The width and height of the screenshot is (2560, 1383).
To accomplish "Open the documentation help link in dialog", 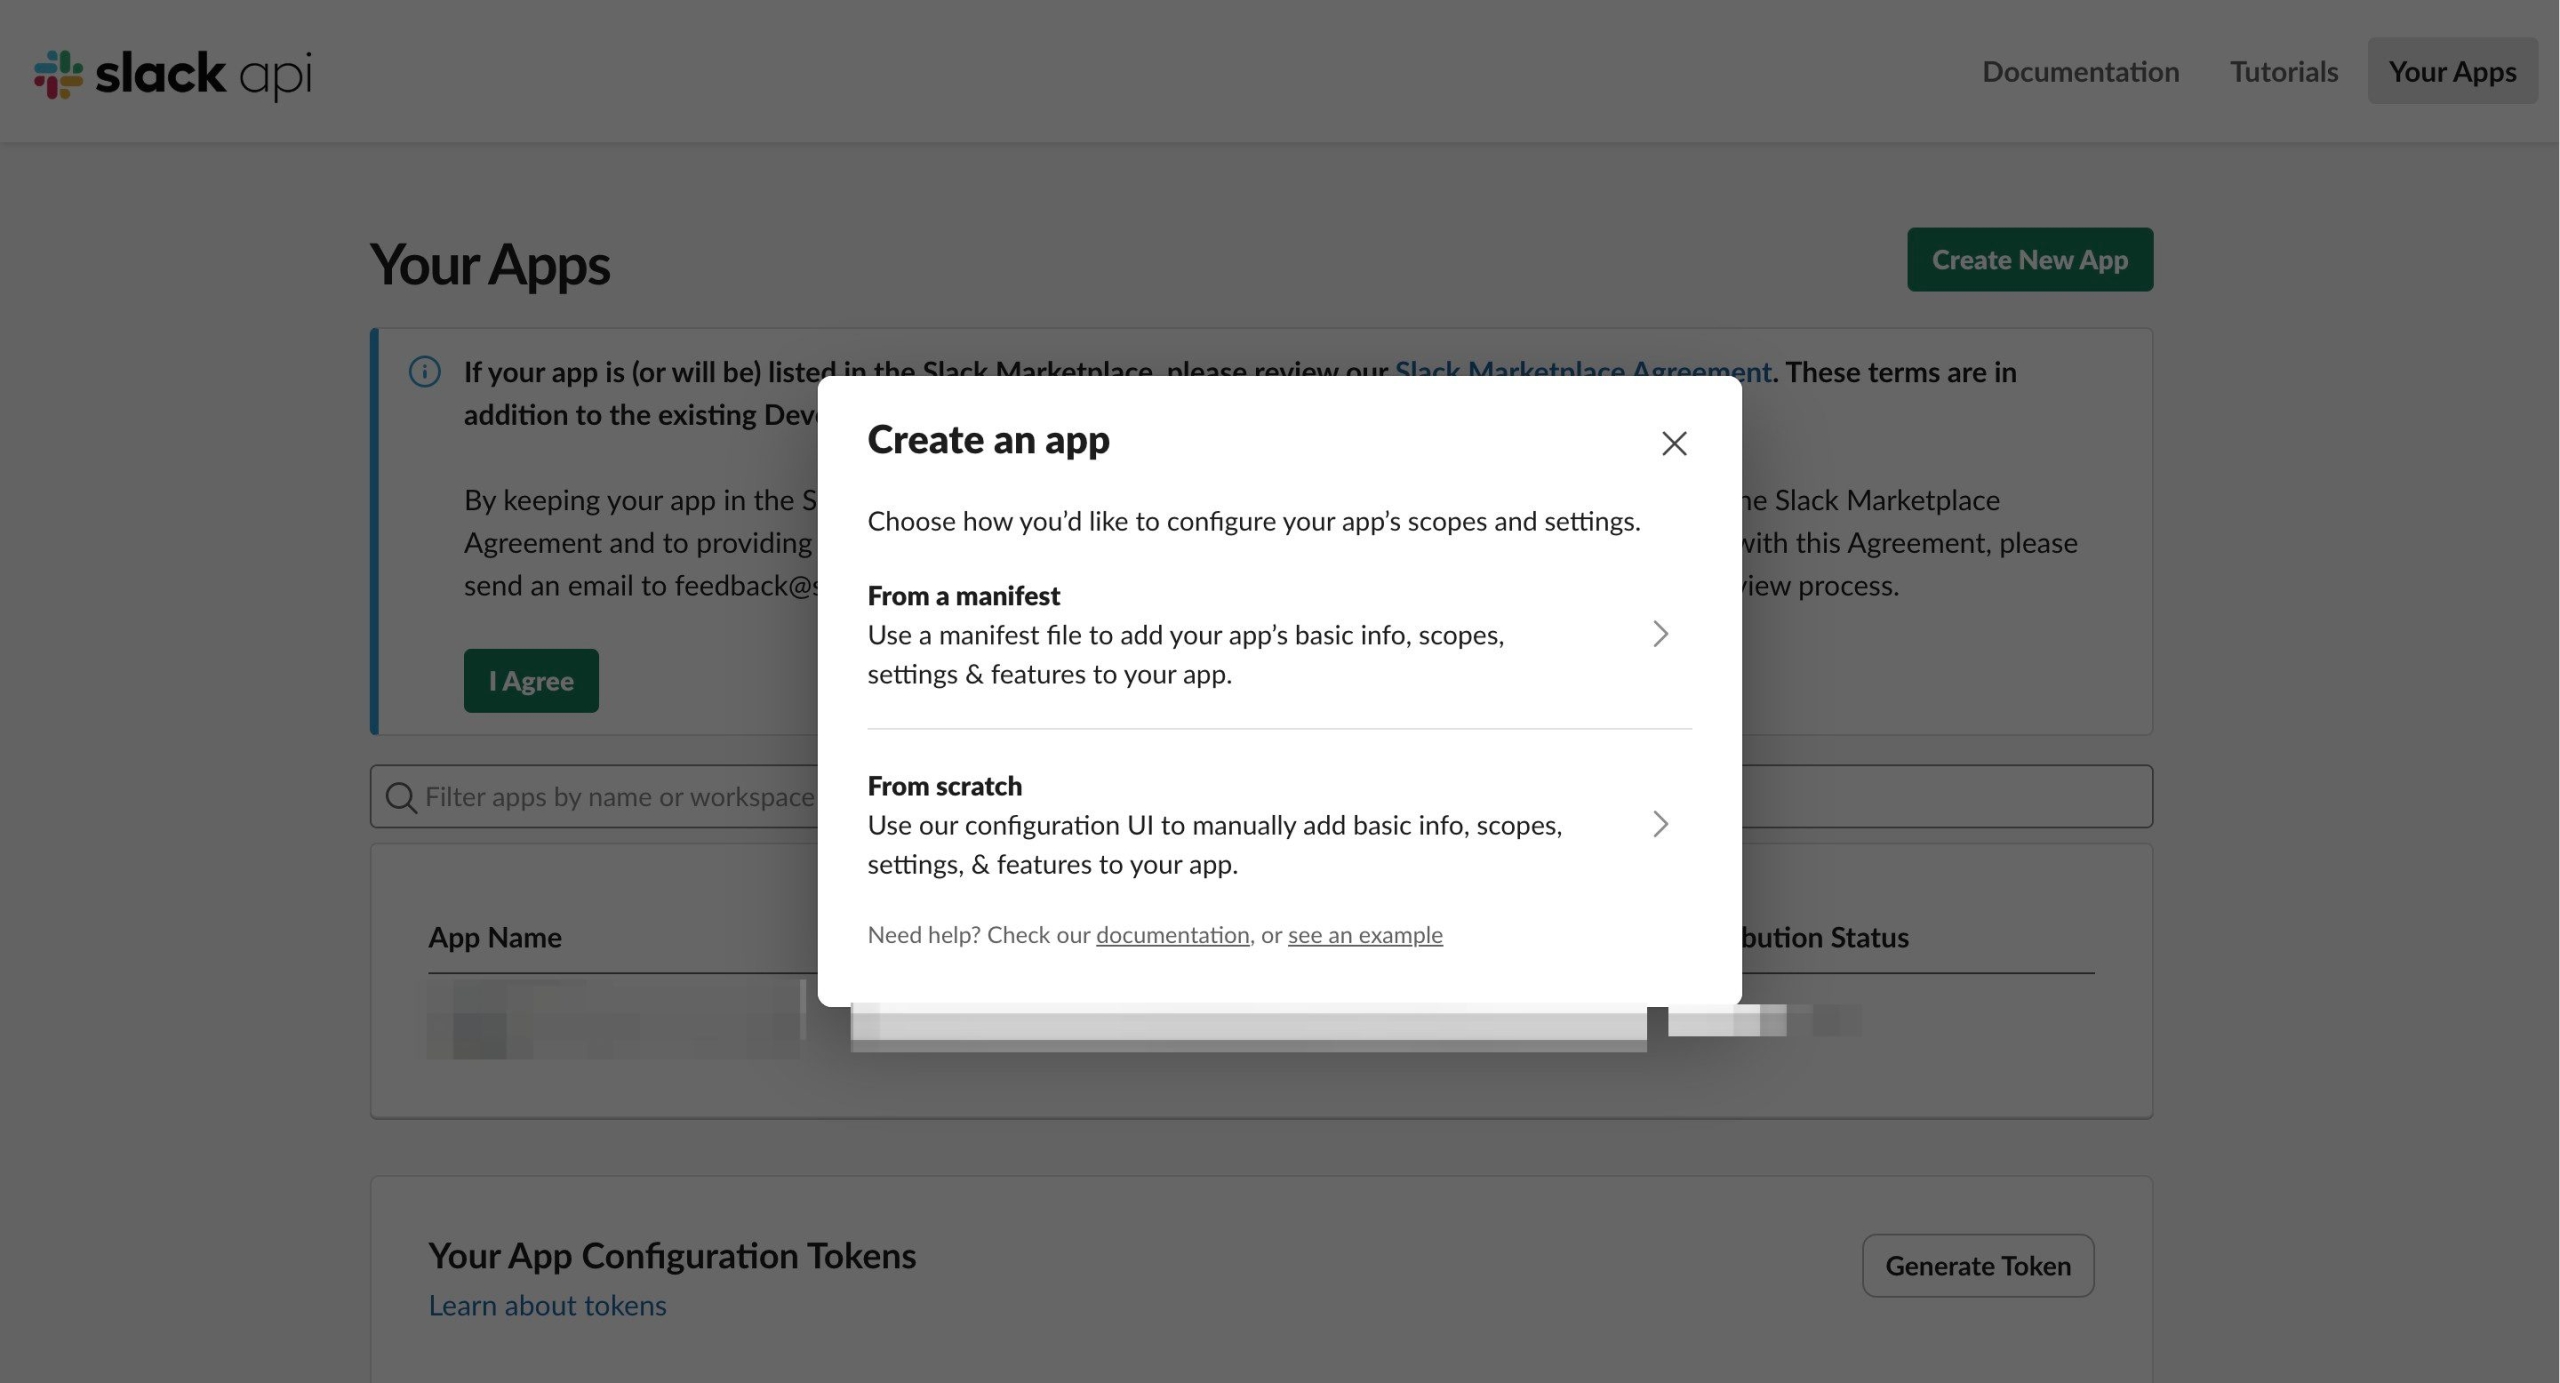I will [1172, 935].
